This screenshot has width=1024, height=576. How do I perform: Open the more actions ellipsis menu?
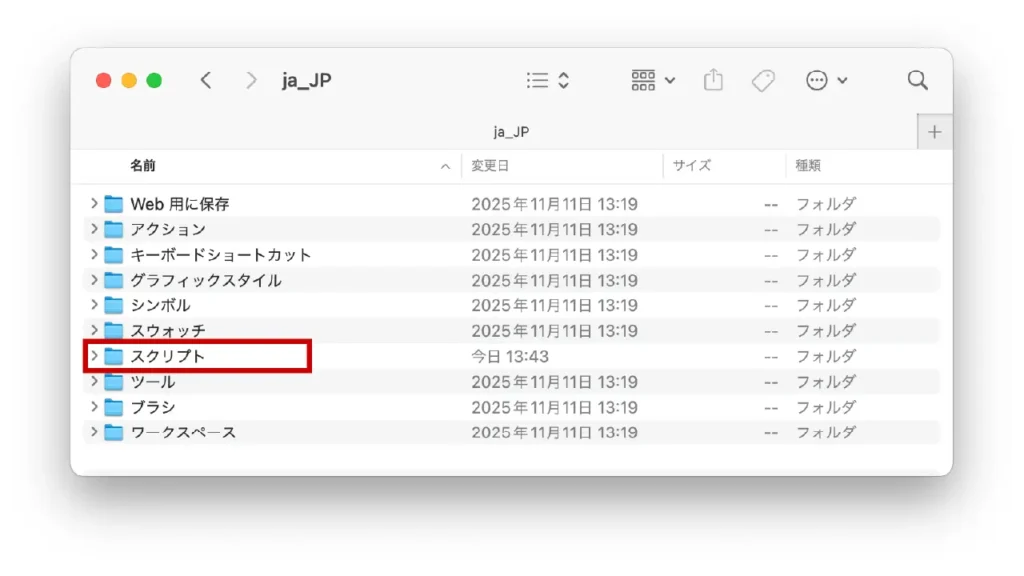(826, 81)
